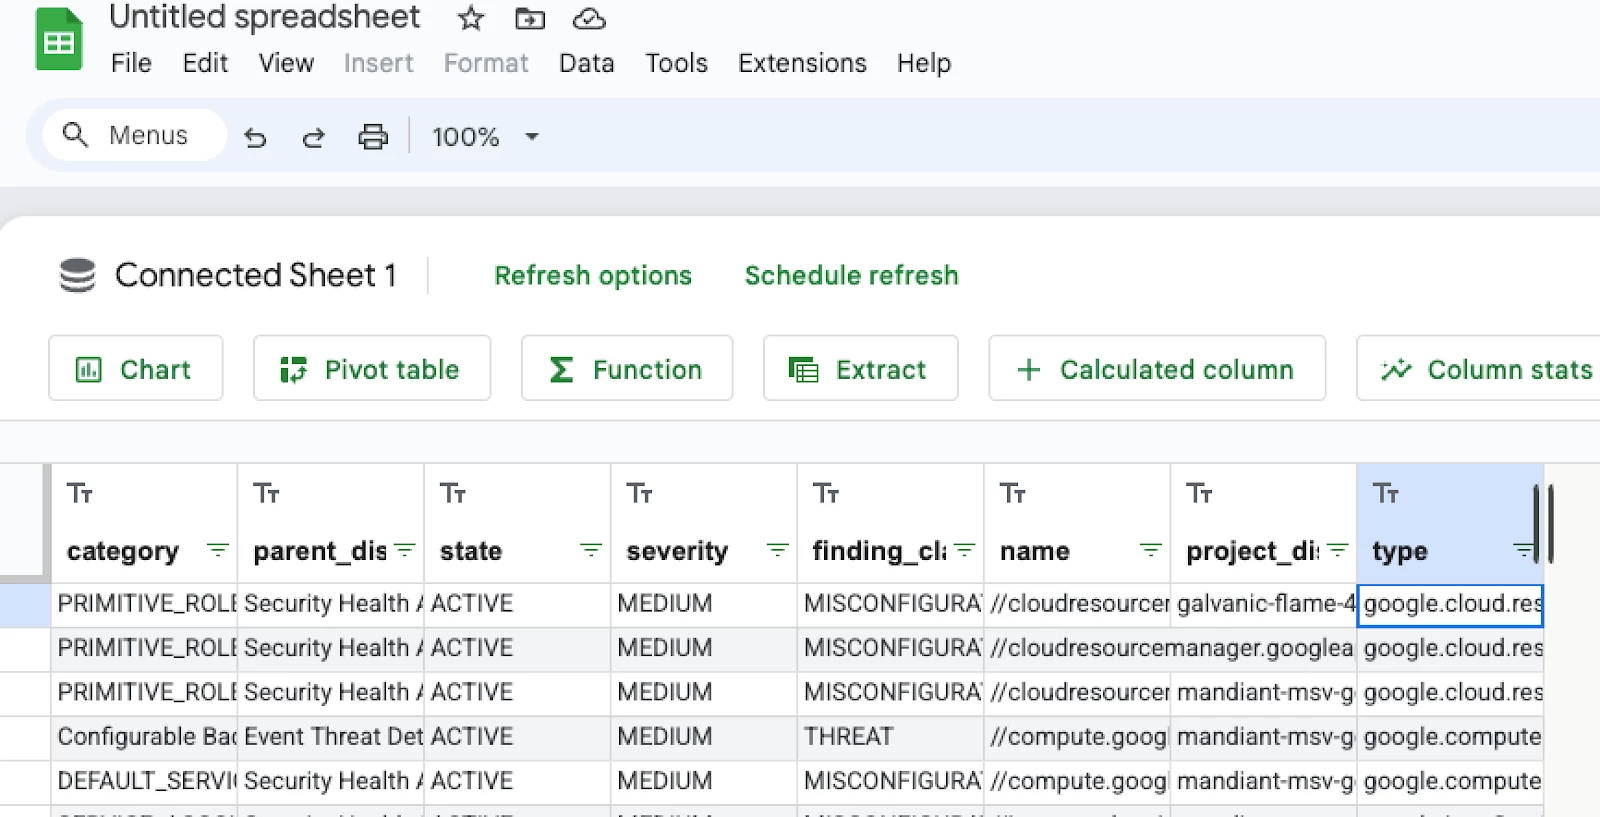Select the DEFAULT_SERVI cell
1600x817 pixels.
point(144,781)
